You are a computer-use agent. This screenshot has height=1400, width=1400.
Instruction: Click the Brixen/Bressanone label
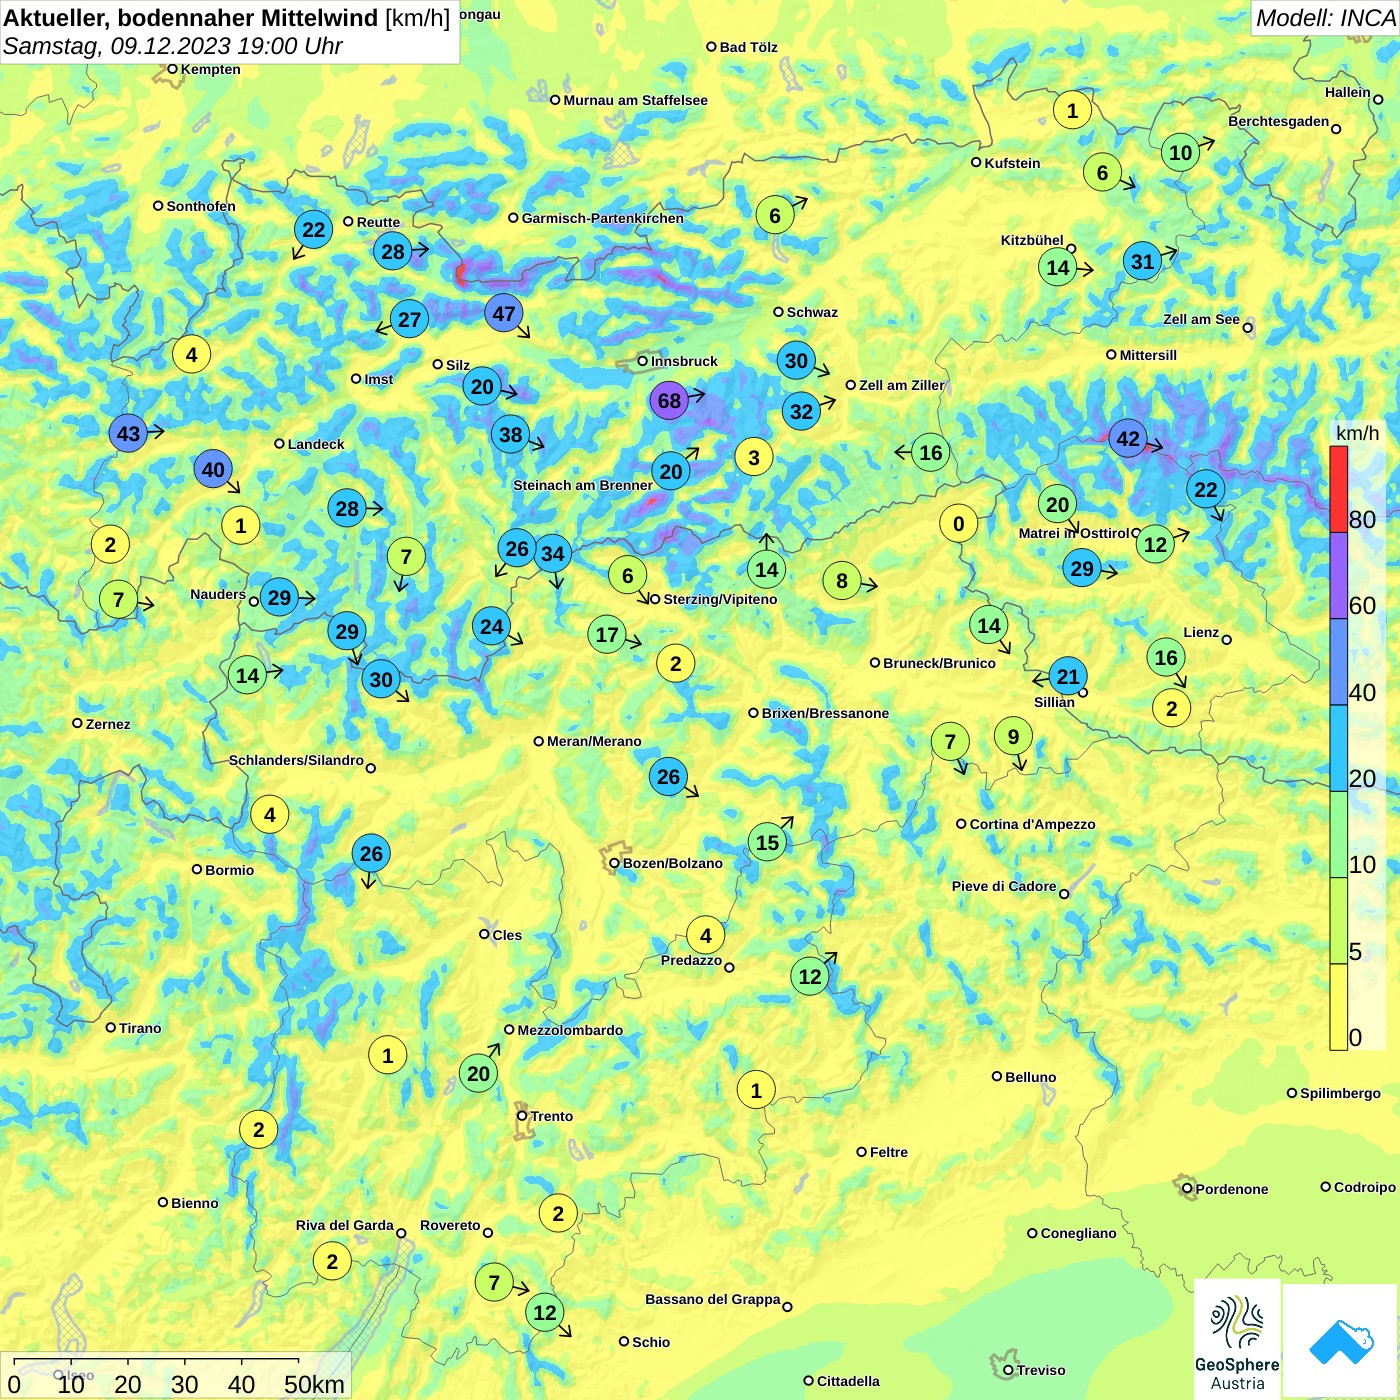(x=825, y=713)
